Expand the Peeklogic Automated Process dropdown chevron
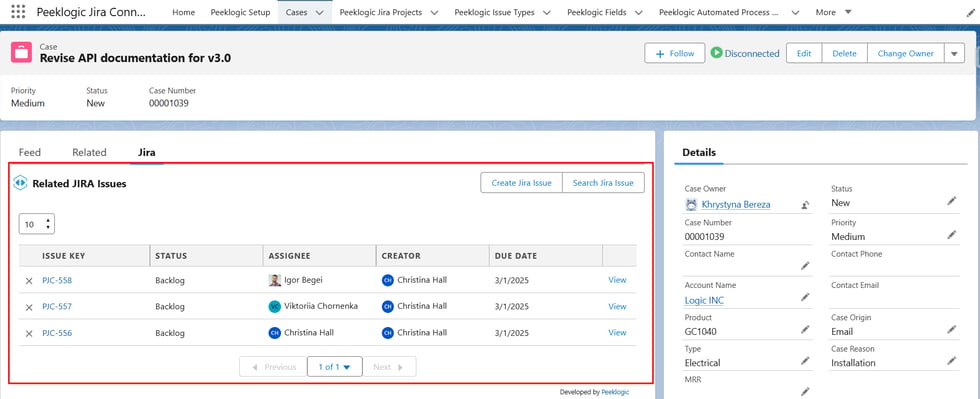Screen dimensions: 980x399 click(x=795, y=13)
